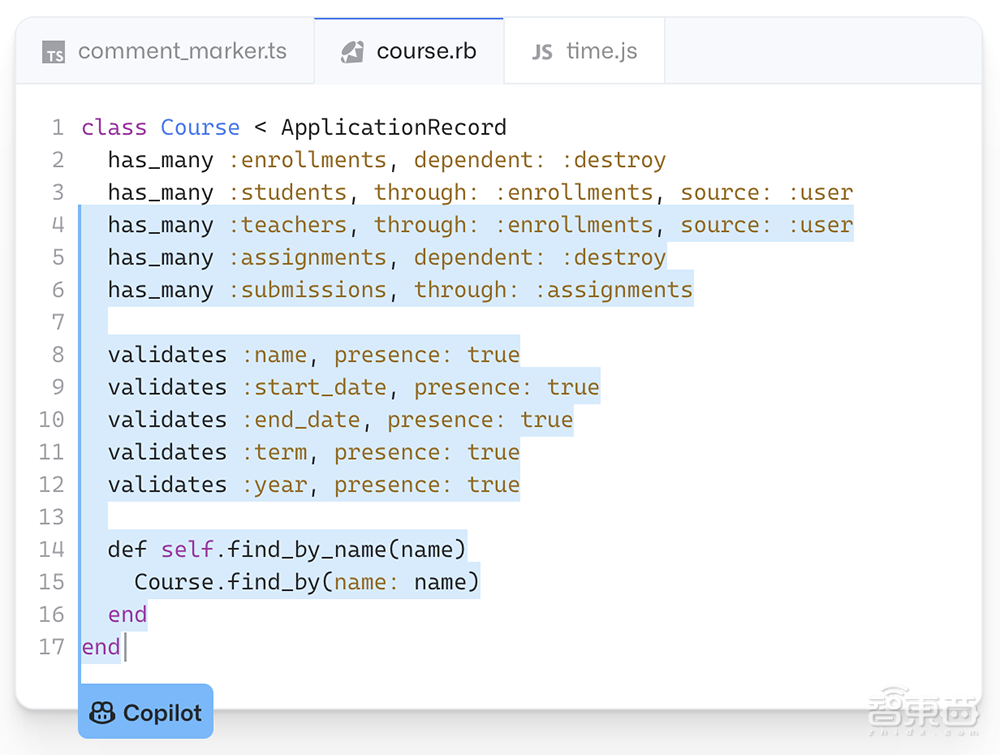The width and height of the screenshot is (1000, 755).
Task: Click the TypeScript icon on comment_marker.ts tab
Action: [54, 53]
